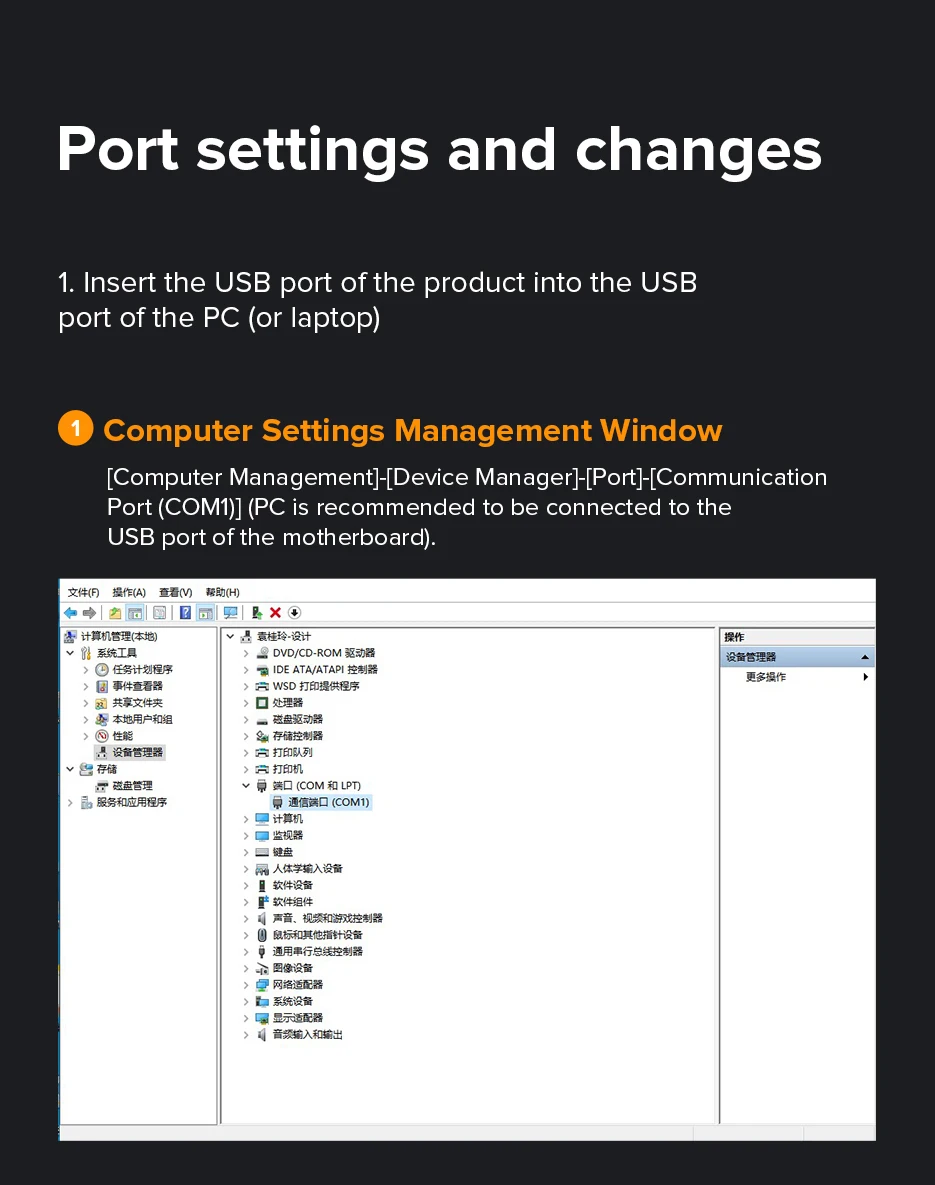
Task: Collapse the 设备管理器 actions header
Action: (865, 657)
